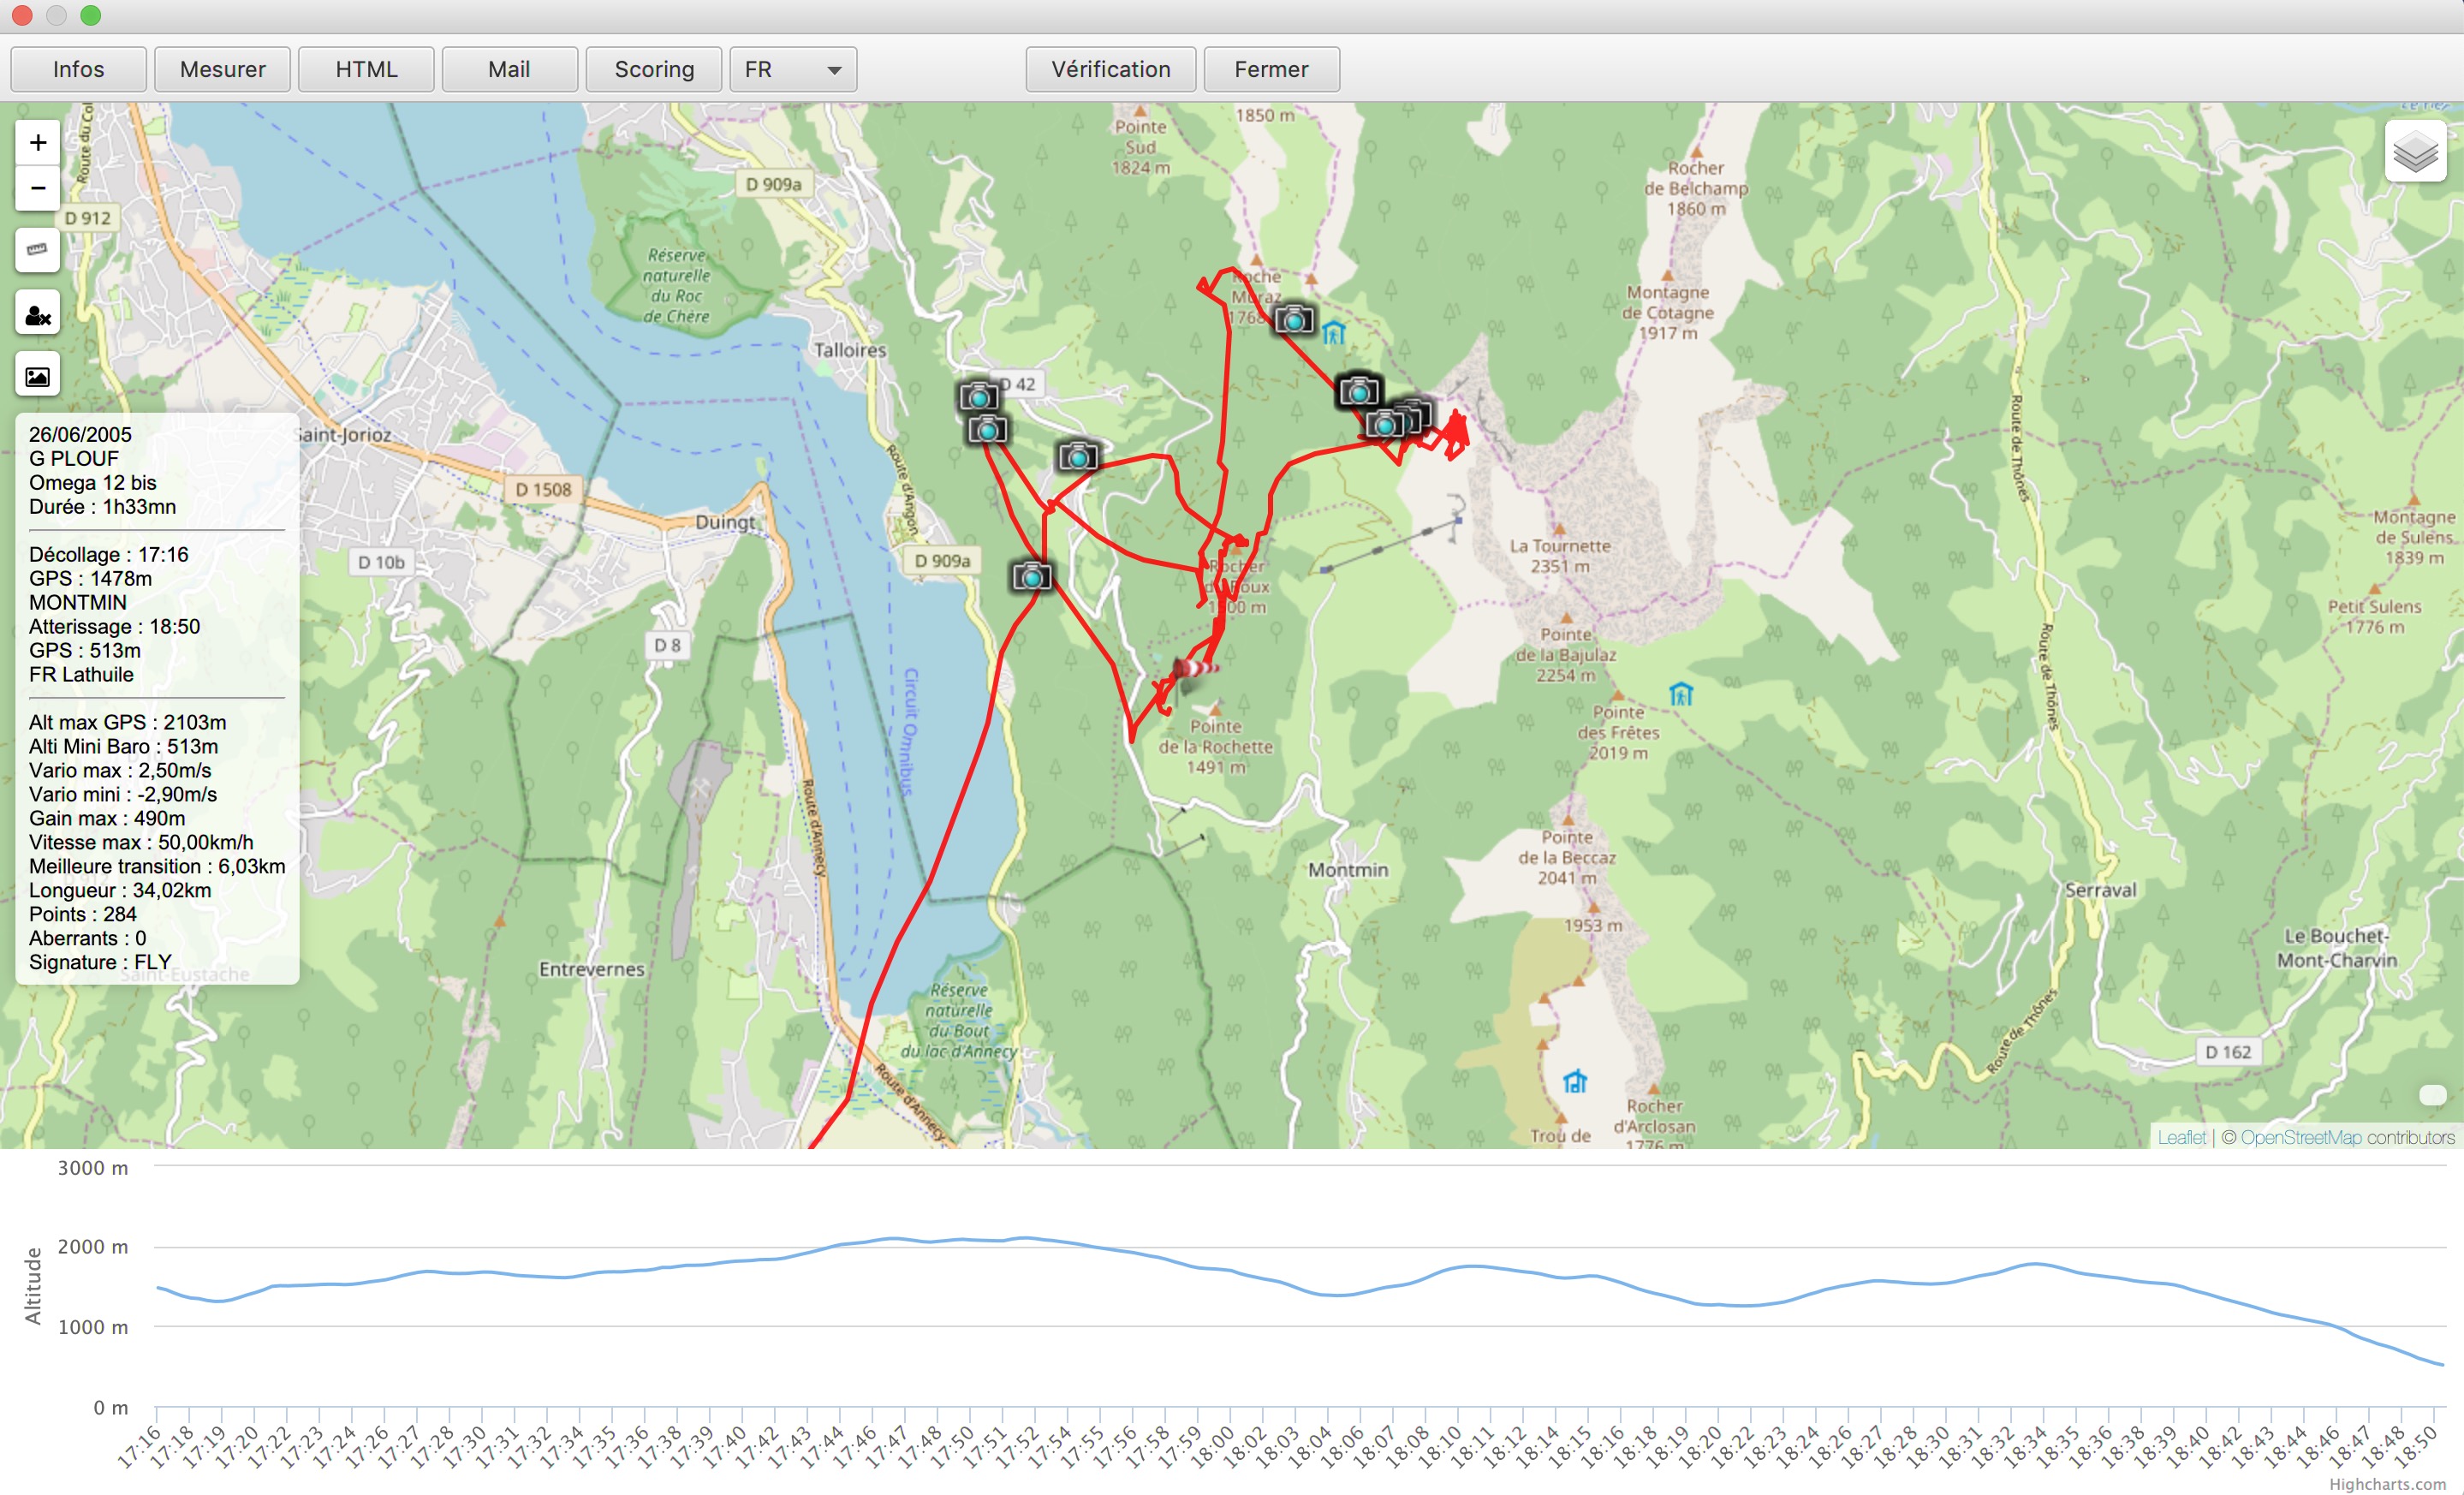Click the green macOS maximize button
The height and width of the screenshot is (1495, 2464).
[90, 15]
